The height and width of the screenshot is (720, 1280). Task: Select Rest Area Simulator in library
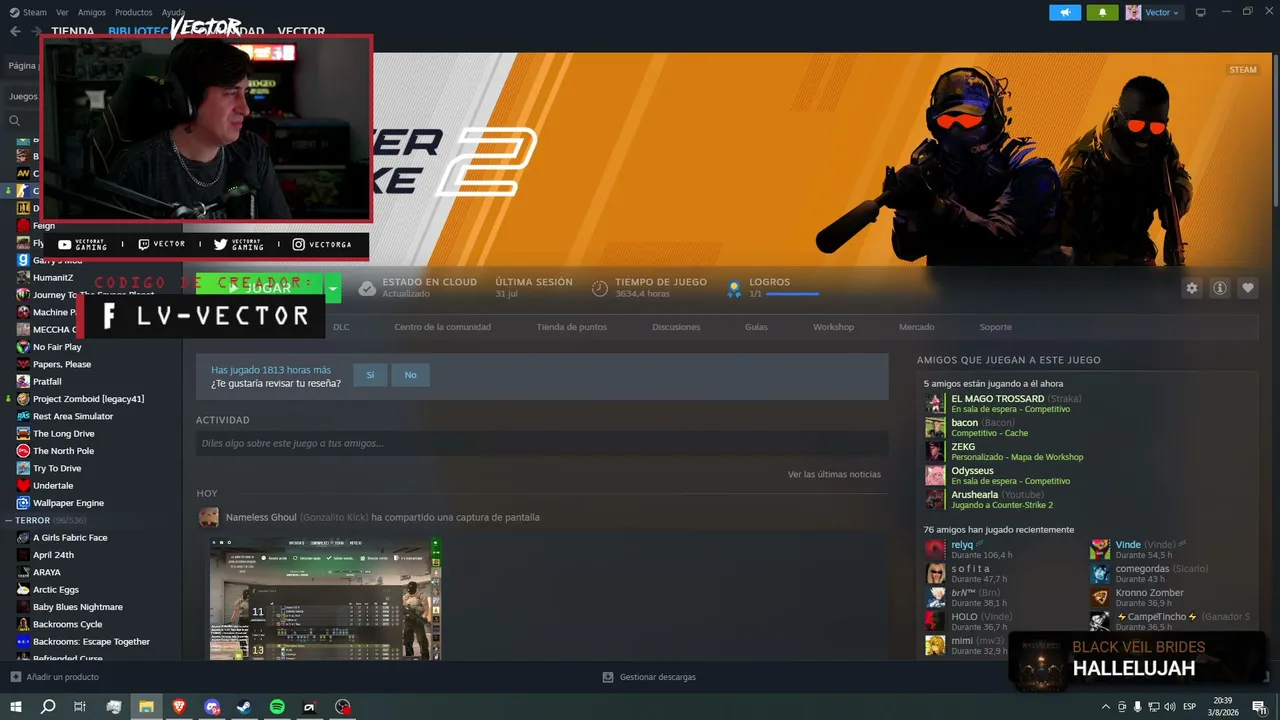coord(73,416)
